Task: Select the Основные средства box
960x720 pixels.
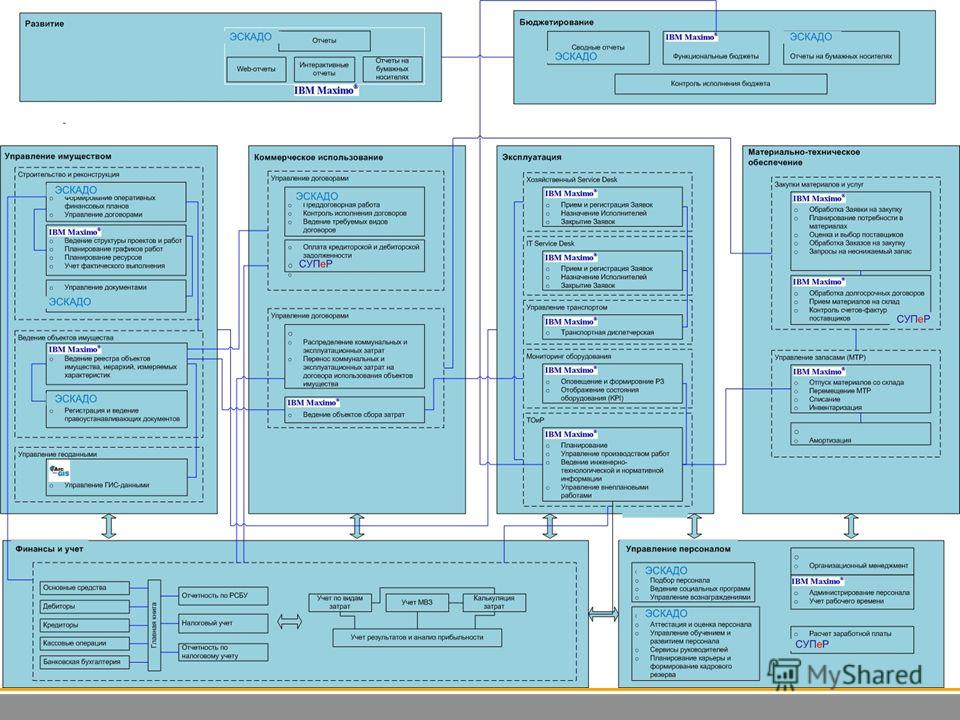Action: point(85,588)
